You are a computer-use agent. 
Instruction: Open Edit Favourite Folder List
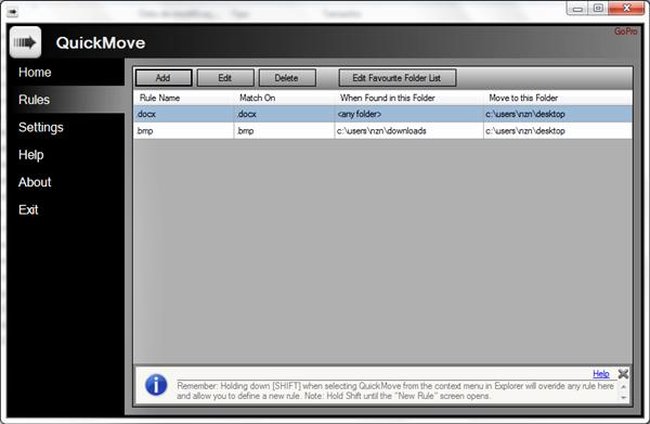(x=397, y=78)
